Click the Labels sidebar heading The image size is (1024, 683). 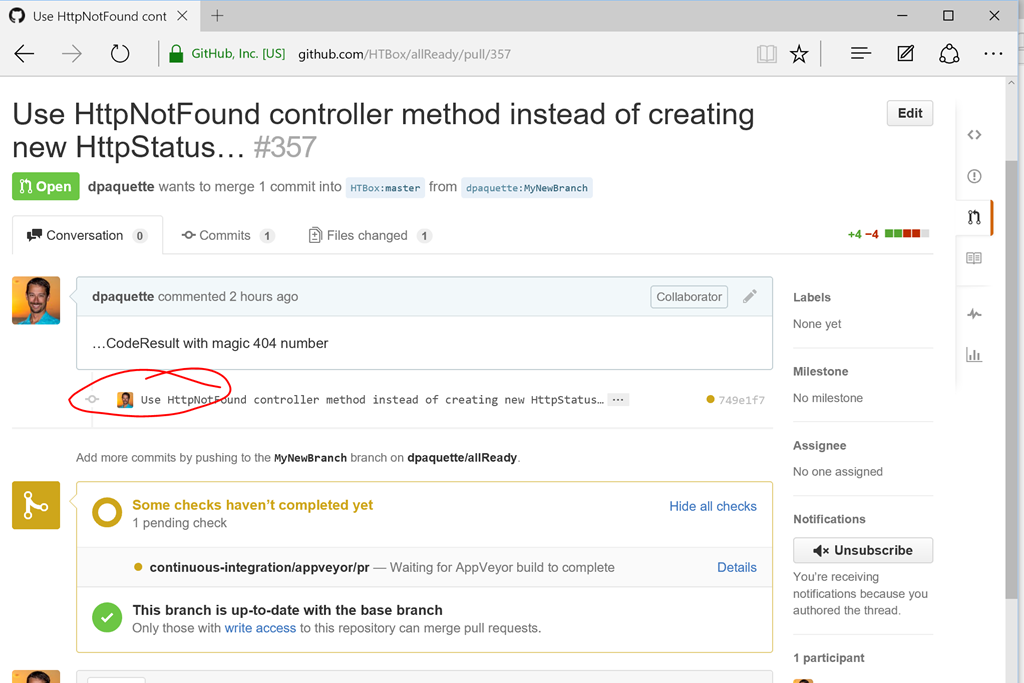pyautogui.click(x=812, y=297)
